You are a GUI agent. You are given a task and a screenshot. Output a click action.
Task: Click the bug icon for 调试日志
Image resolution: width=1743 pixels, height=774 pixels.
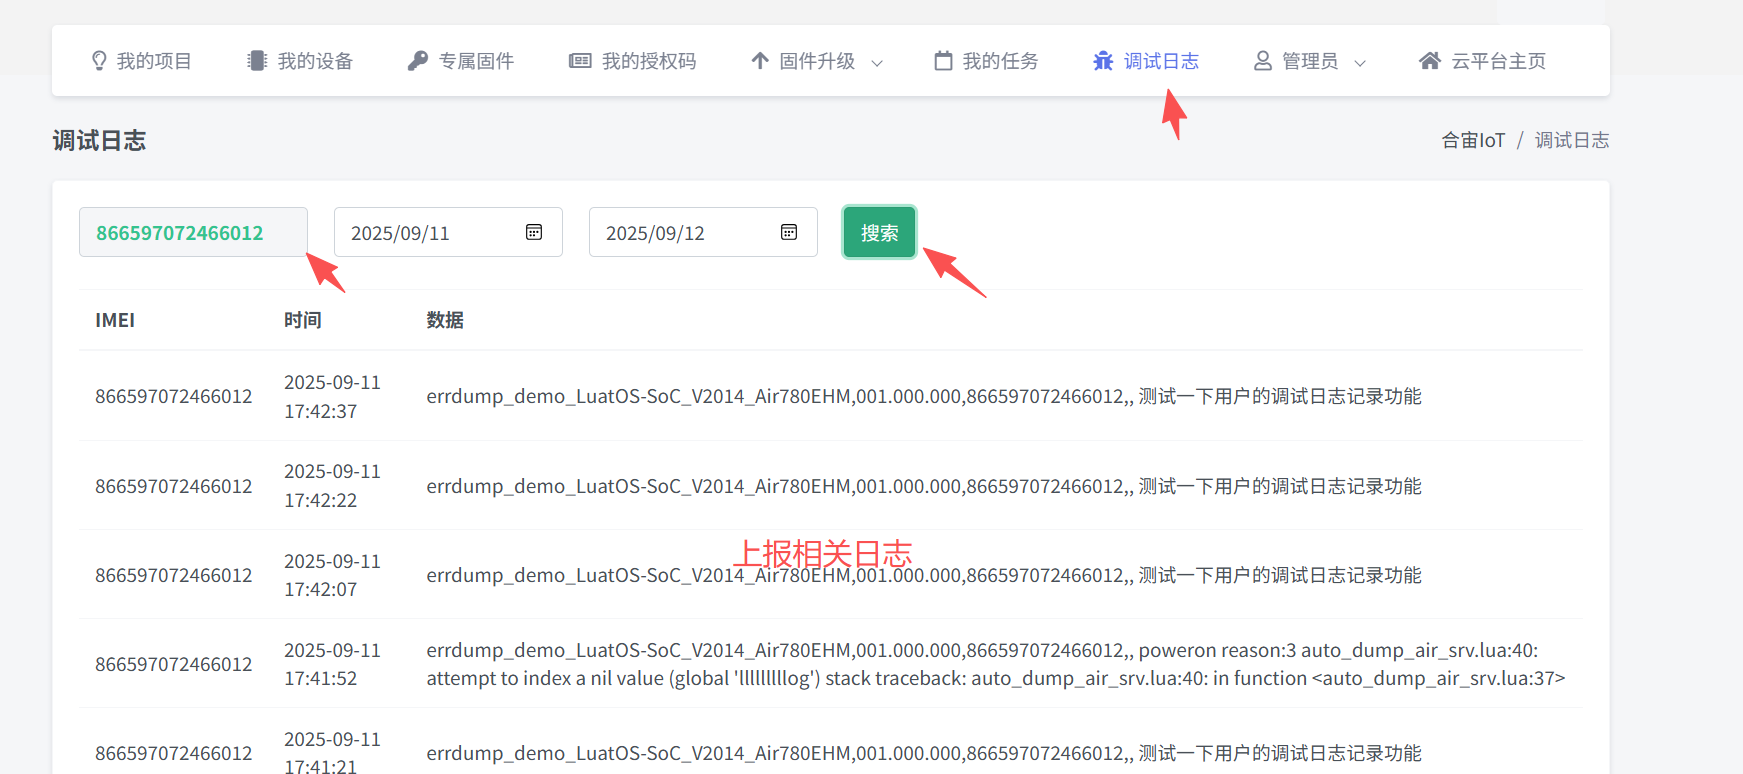pyautogui.click(x=1103, y=61)
